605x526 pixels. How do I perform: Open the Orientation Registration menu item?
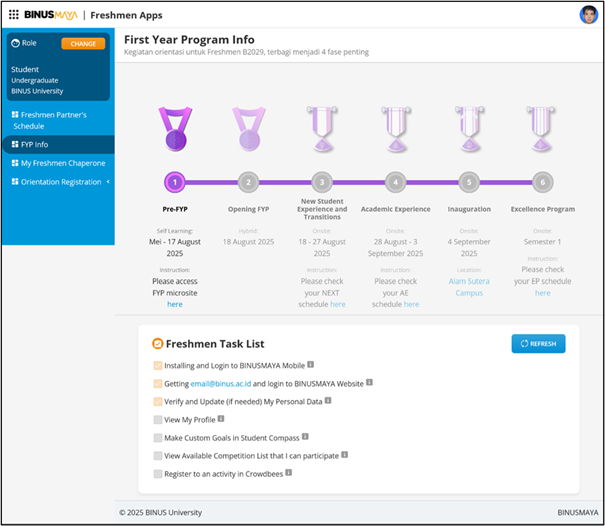[x=58, y=181]
